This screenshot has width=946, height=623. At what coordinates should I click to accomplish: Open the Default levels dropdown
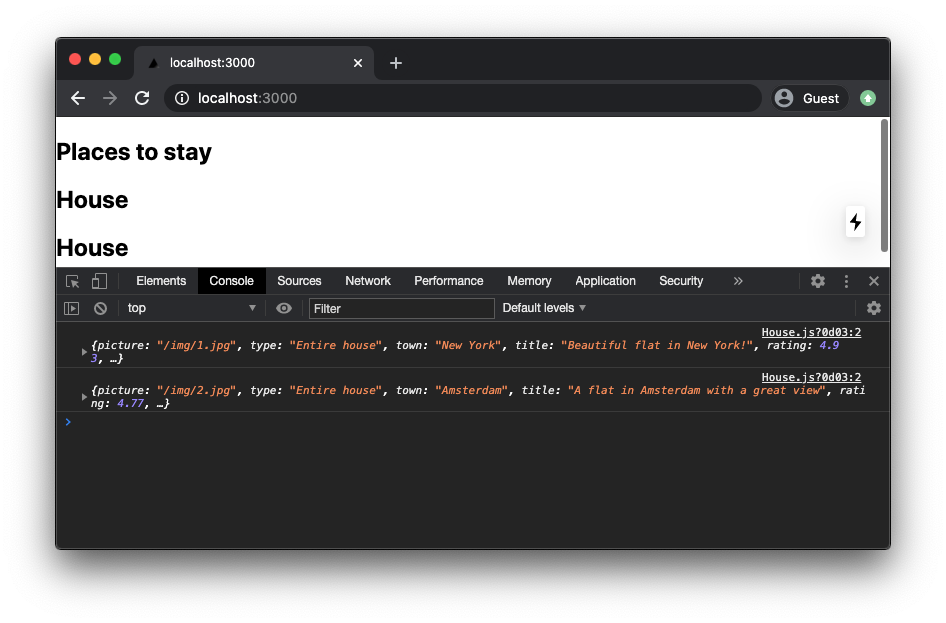544,309
